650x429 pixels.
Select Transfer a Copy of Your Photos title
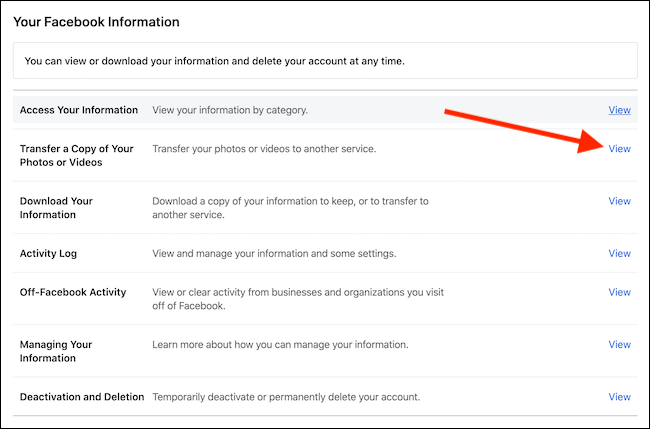[76, 155]
